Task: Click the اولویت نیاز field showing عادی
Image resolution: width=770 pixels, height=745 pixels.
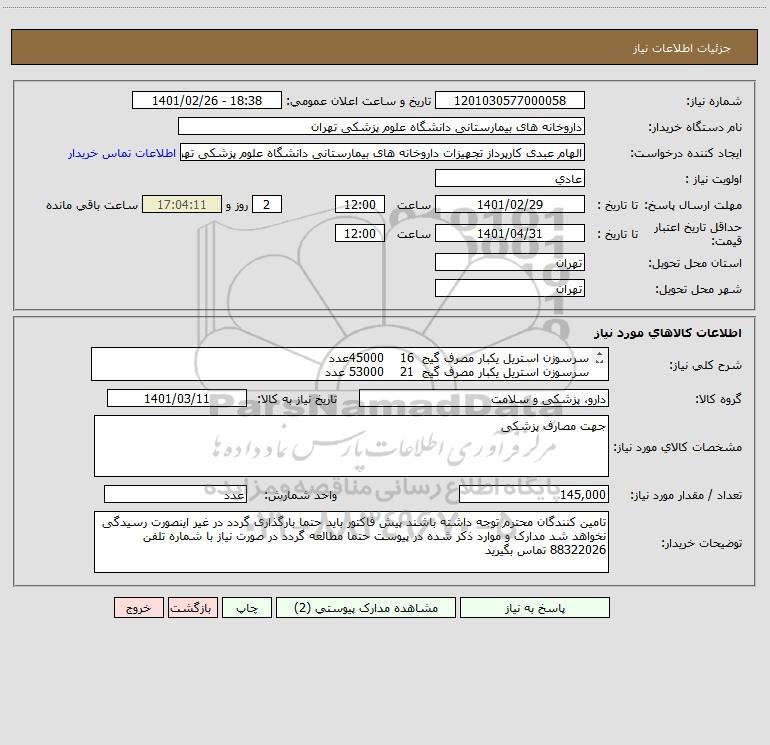Action: coord(510,179)
